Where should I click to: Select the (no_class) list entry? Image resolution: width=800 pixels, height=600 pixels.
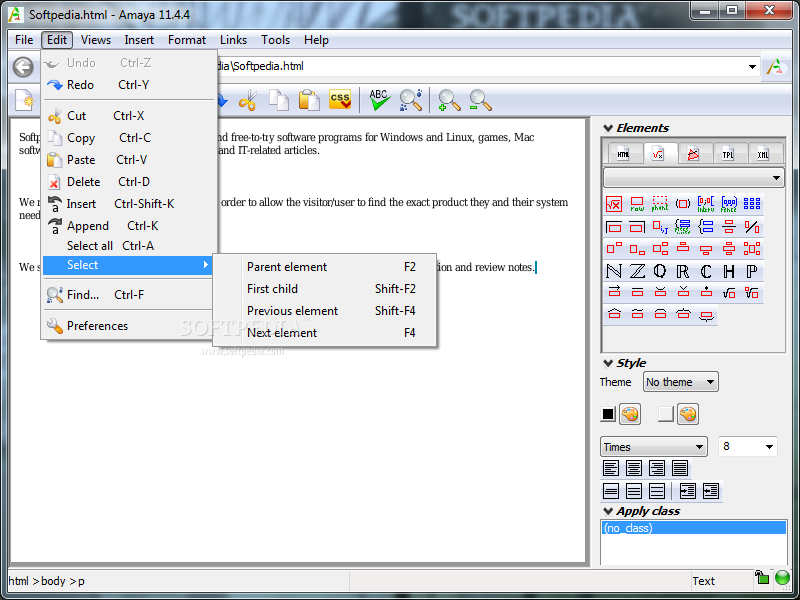coord(694,528)
